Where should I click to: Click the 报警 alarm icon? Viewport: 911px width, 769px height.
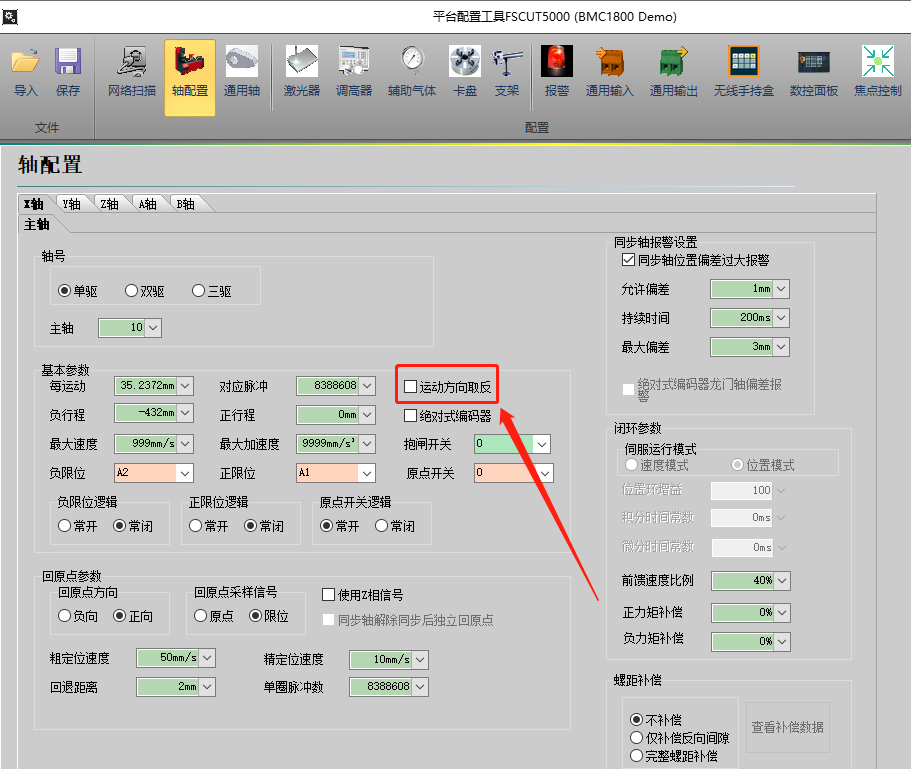click(x=556, y=63)
